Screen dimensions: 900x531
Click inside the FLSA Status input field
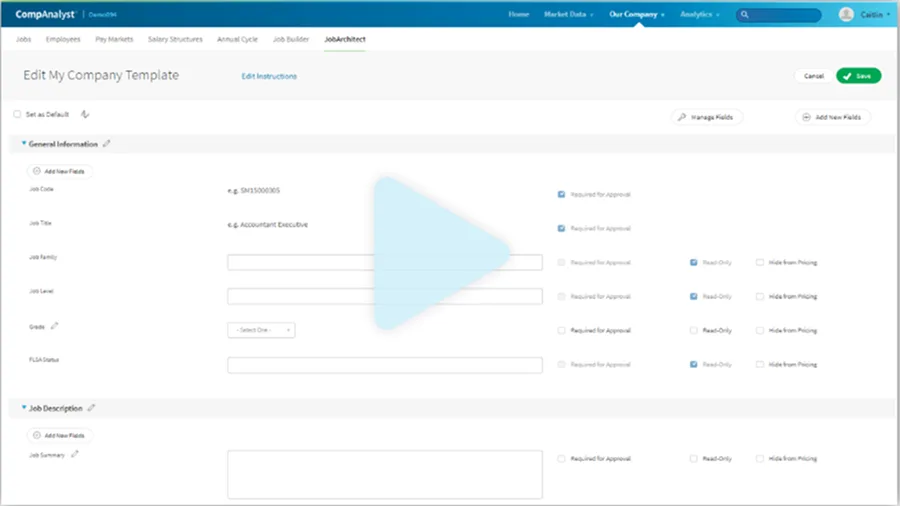click(385, 365)
